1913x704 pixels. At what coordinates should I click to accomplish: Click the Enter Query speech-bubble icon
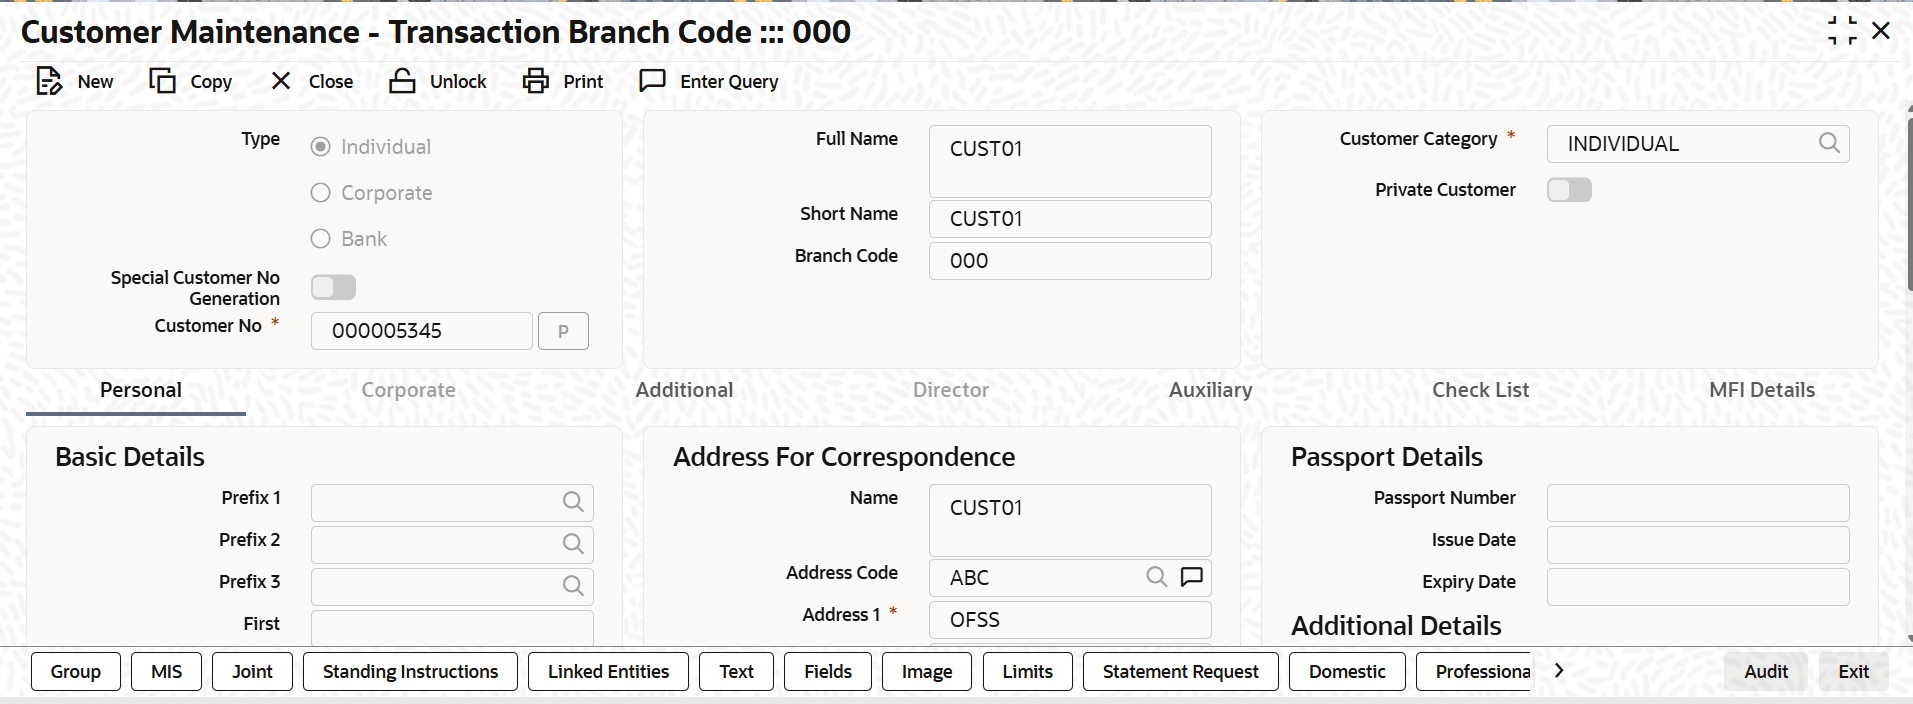point(653,81)
